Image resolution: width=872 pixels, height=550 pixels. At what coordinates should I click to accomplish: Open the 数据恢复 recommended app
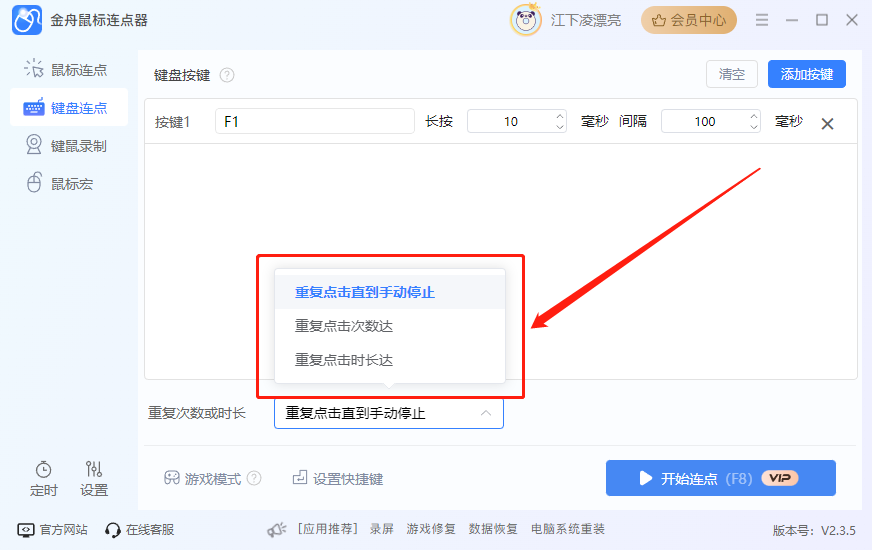pos(493,529)
